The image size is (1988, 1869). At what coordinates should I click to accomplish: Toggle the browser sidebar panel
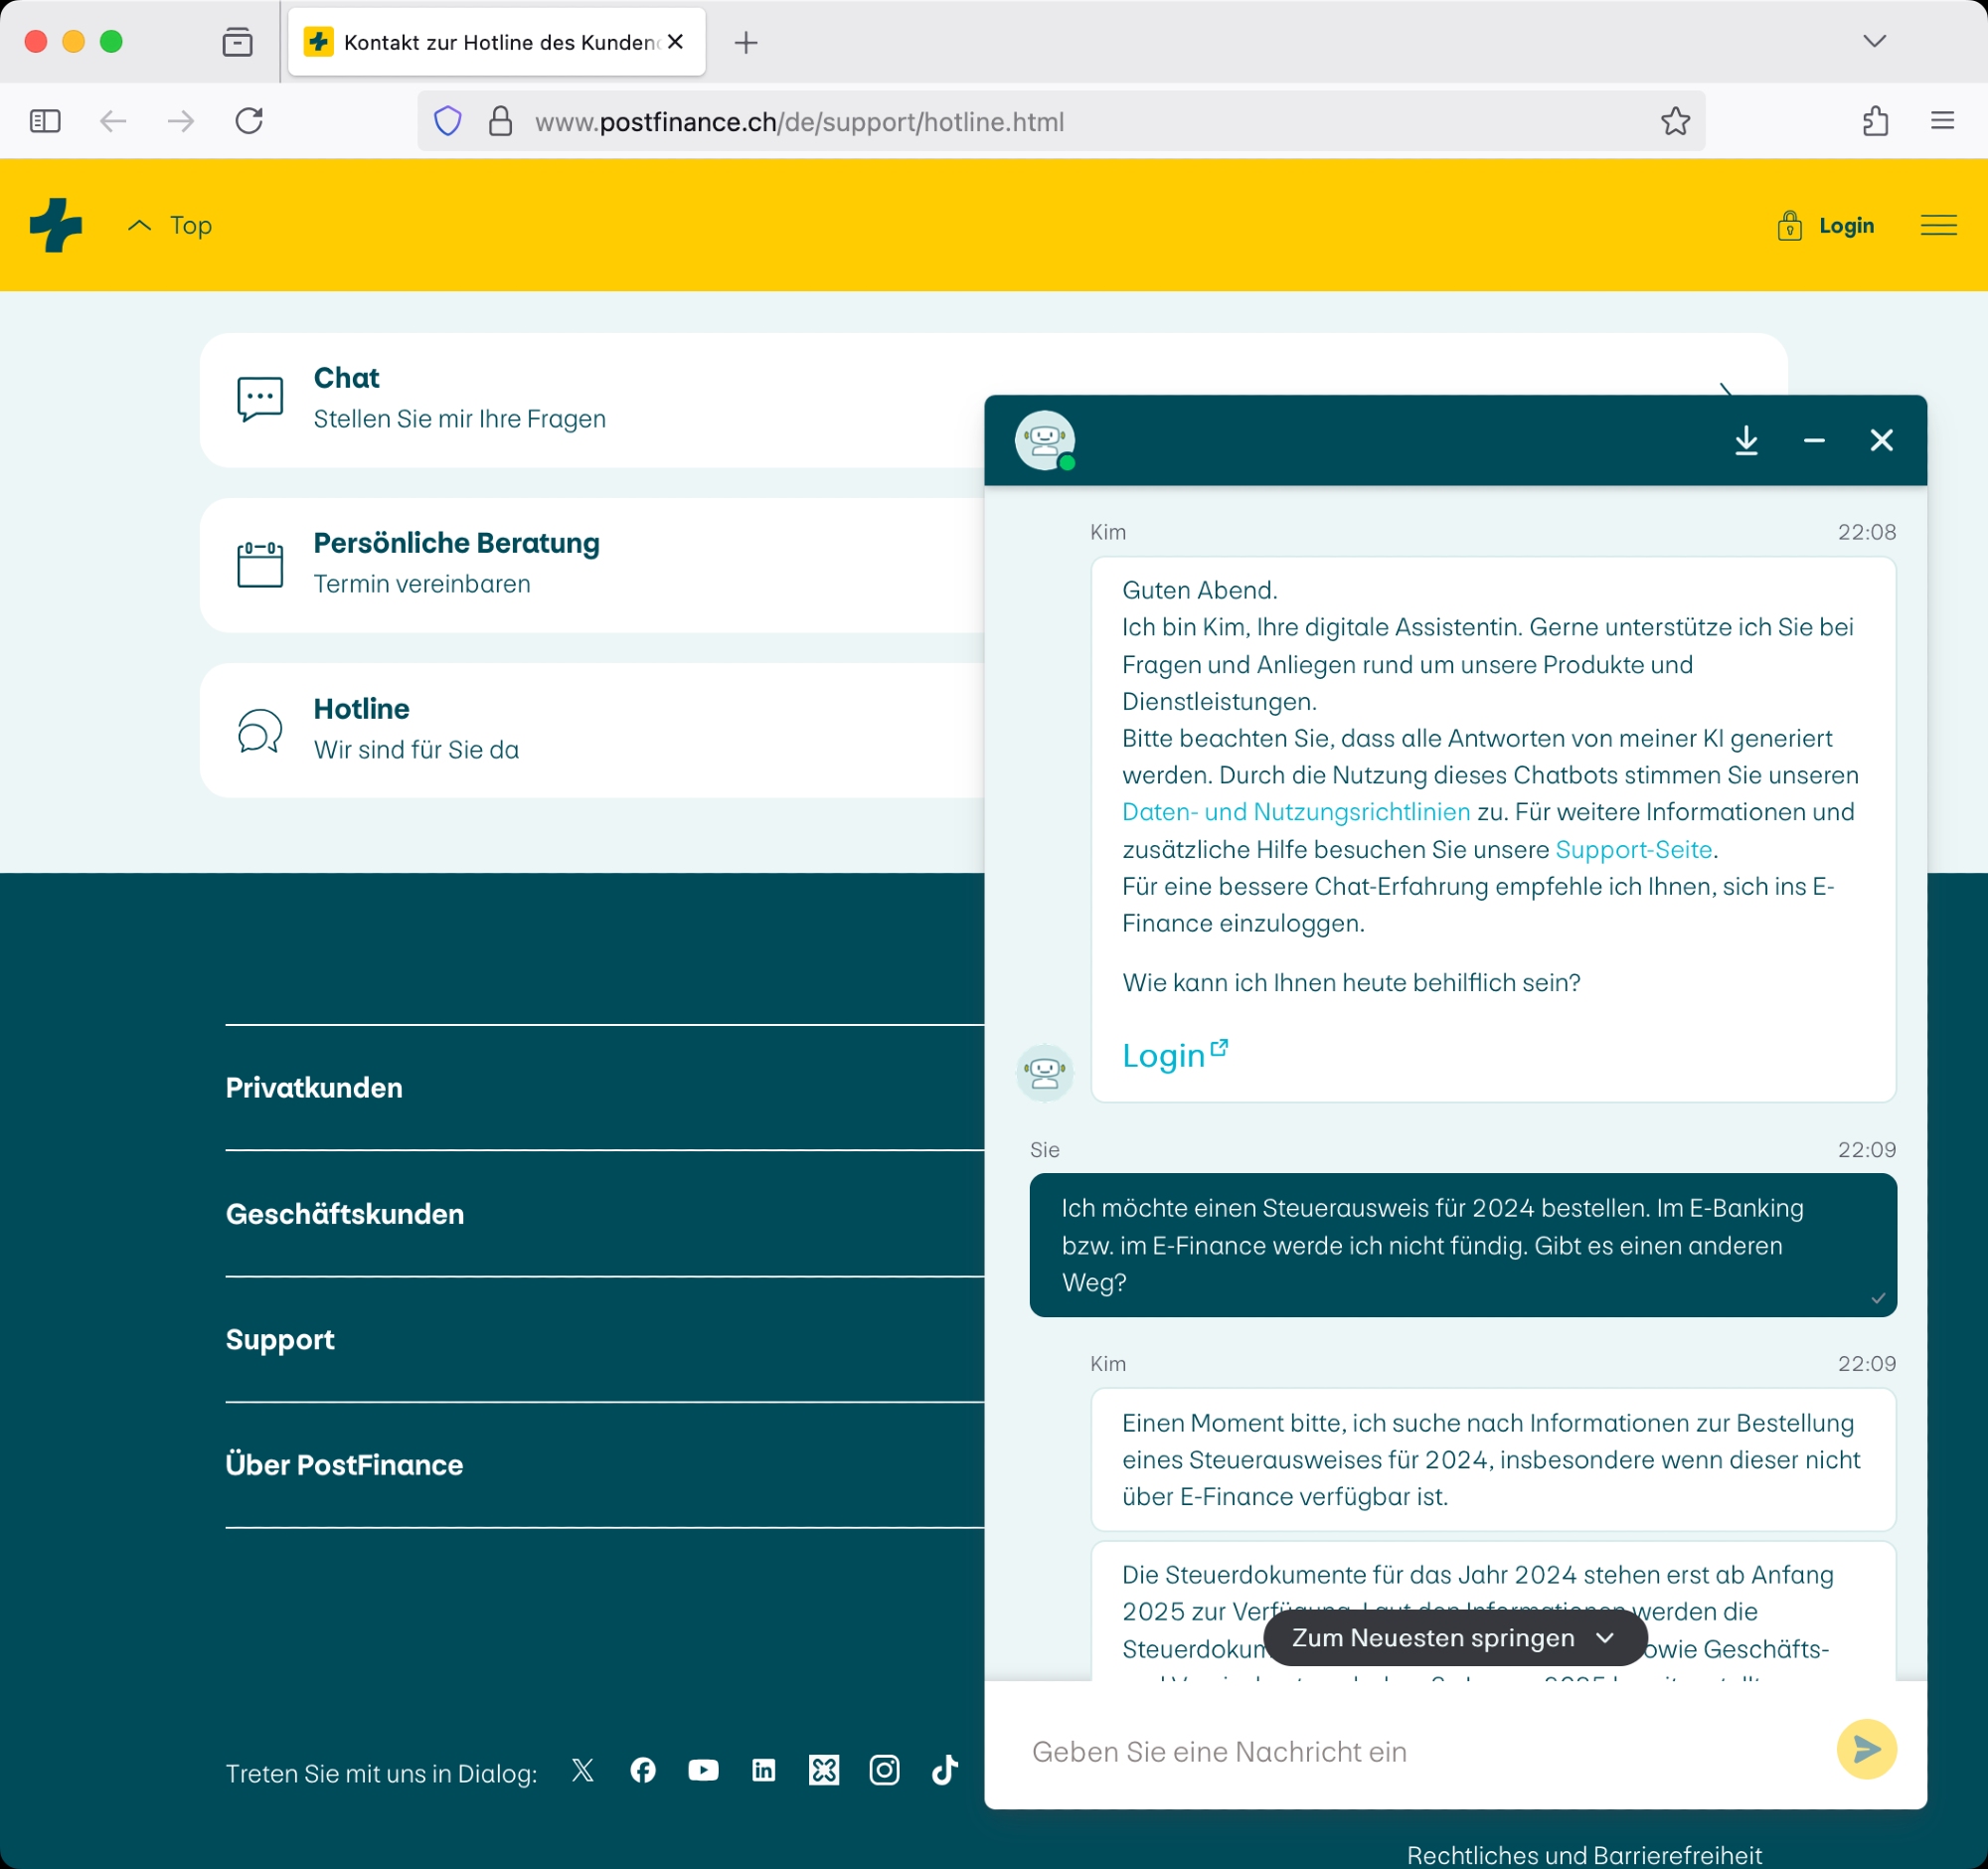45,122
